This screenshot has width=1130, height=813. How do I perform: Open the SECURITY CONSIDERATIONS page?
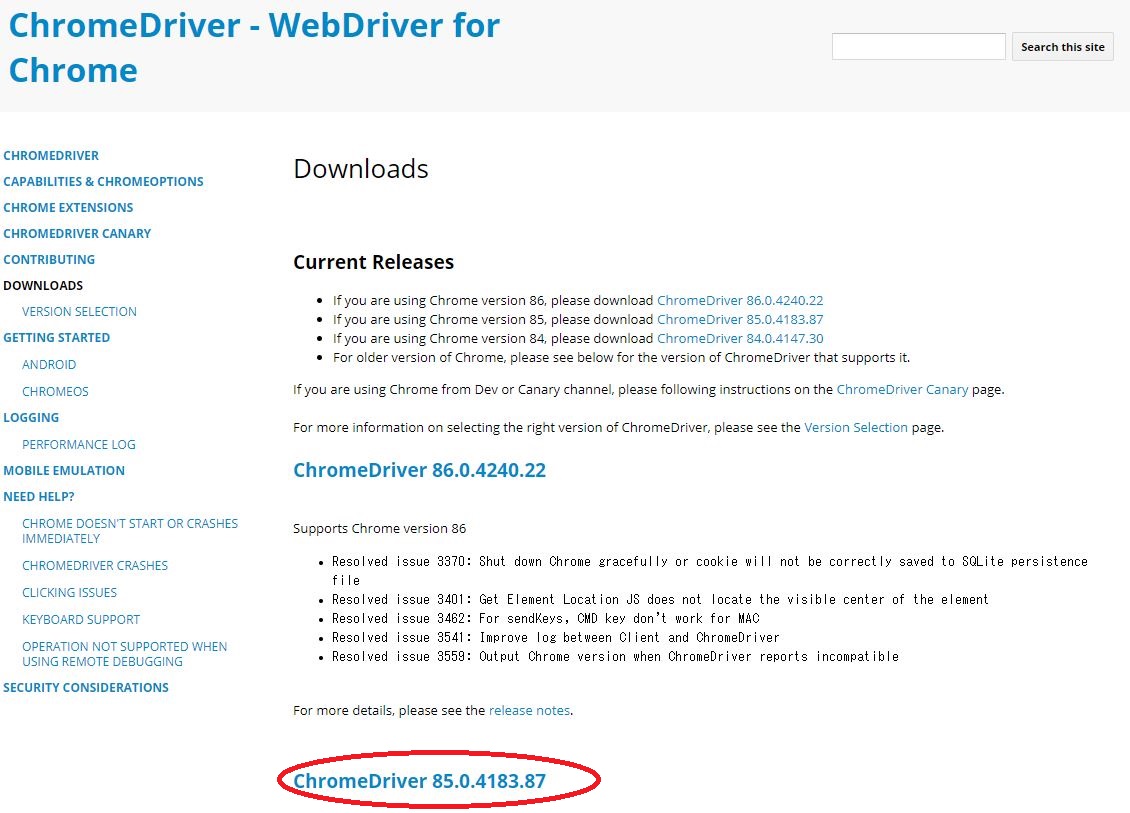coord(86,687)
